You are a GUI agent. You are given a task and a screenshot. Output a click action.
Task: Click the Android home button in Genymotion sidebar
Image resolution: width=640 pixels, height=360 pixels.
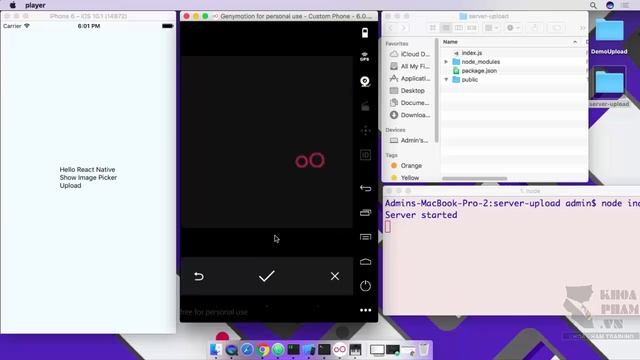click(365, 262)
